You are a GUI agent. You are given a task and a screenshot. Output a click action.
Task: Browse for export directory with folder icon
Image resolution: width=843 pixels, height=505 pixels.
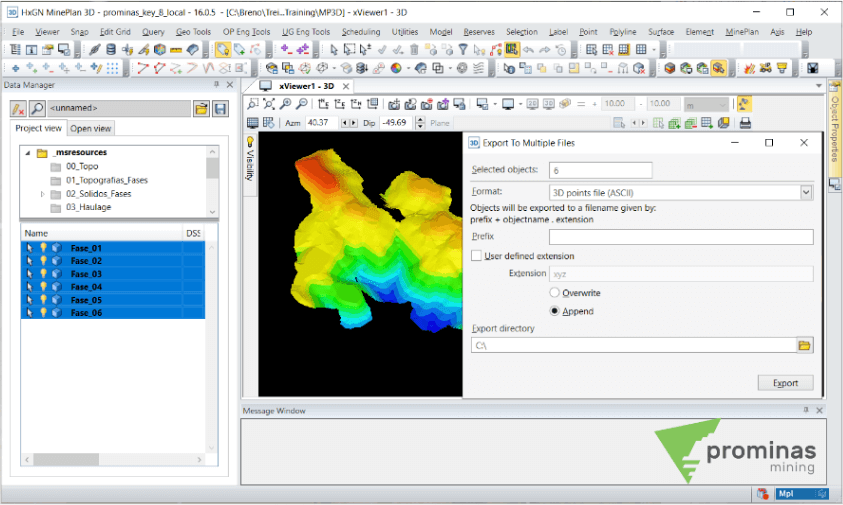click(804, 345)
